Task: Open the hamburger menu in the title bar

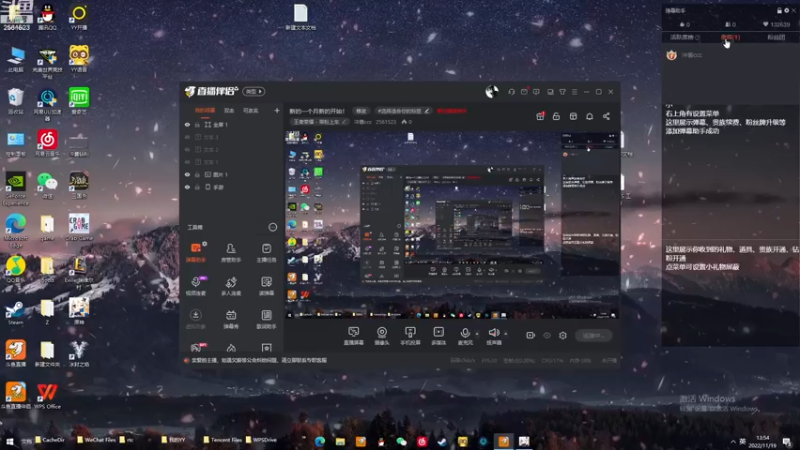Action: (574, 92)
